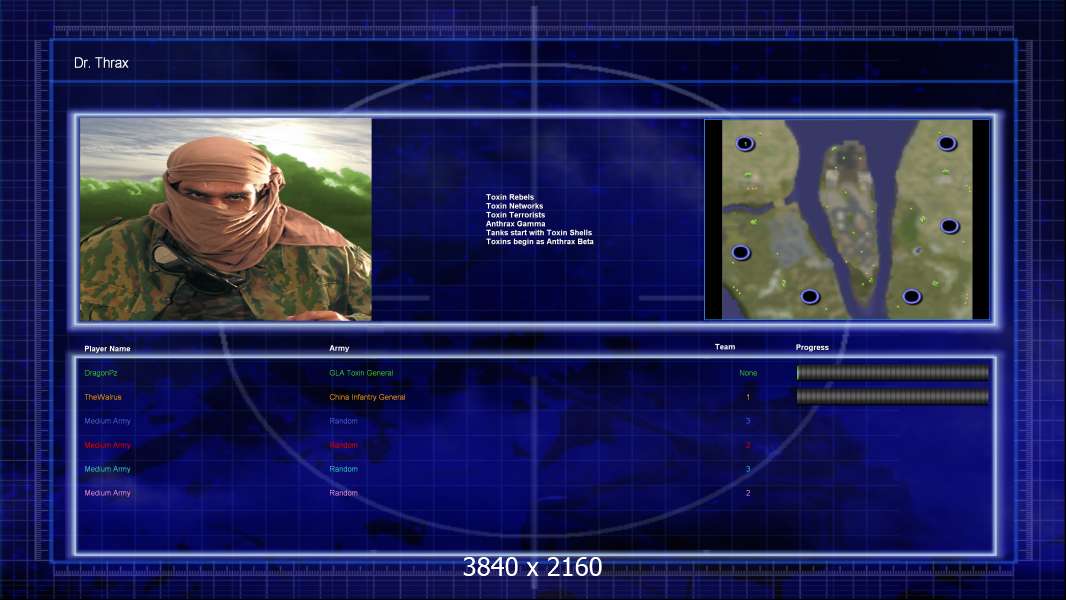Select the gray-blue 'Medium Army' player row

[x=107, y=421]
